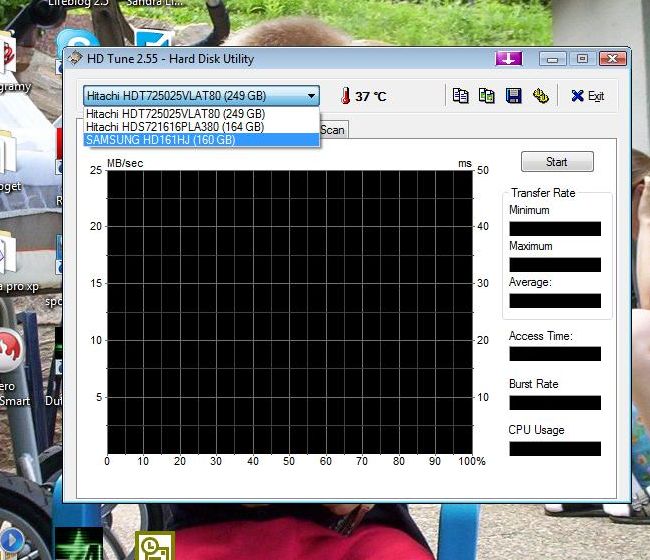Save screenshot floppy disk icon
This screenshot has width=650, height=560.
click(514, 96)
